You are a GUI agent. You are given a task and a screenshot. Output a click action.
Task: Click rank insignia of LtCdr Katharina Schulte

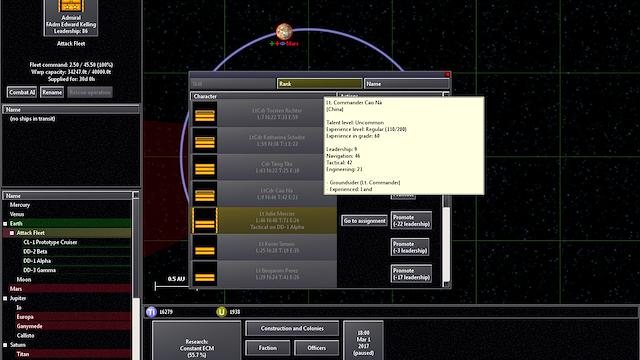[x=204, y=140]
